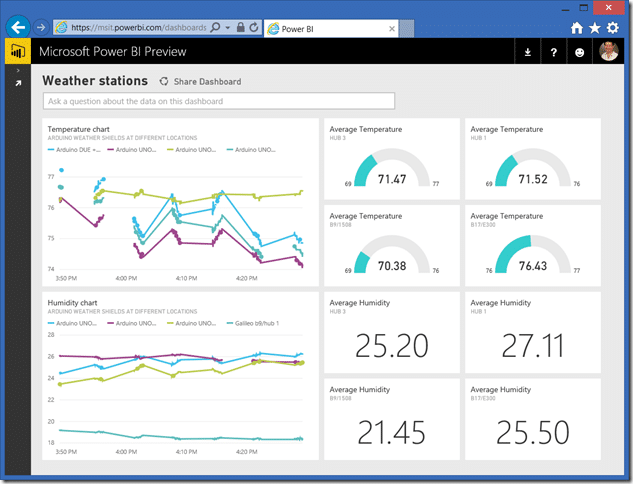Refresh the page with reload icon
The width and height of the screenshot is (633, 484).
[x=254, y=27]
